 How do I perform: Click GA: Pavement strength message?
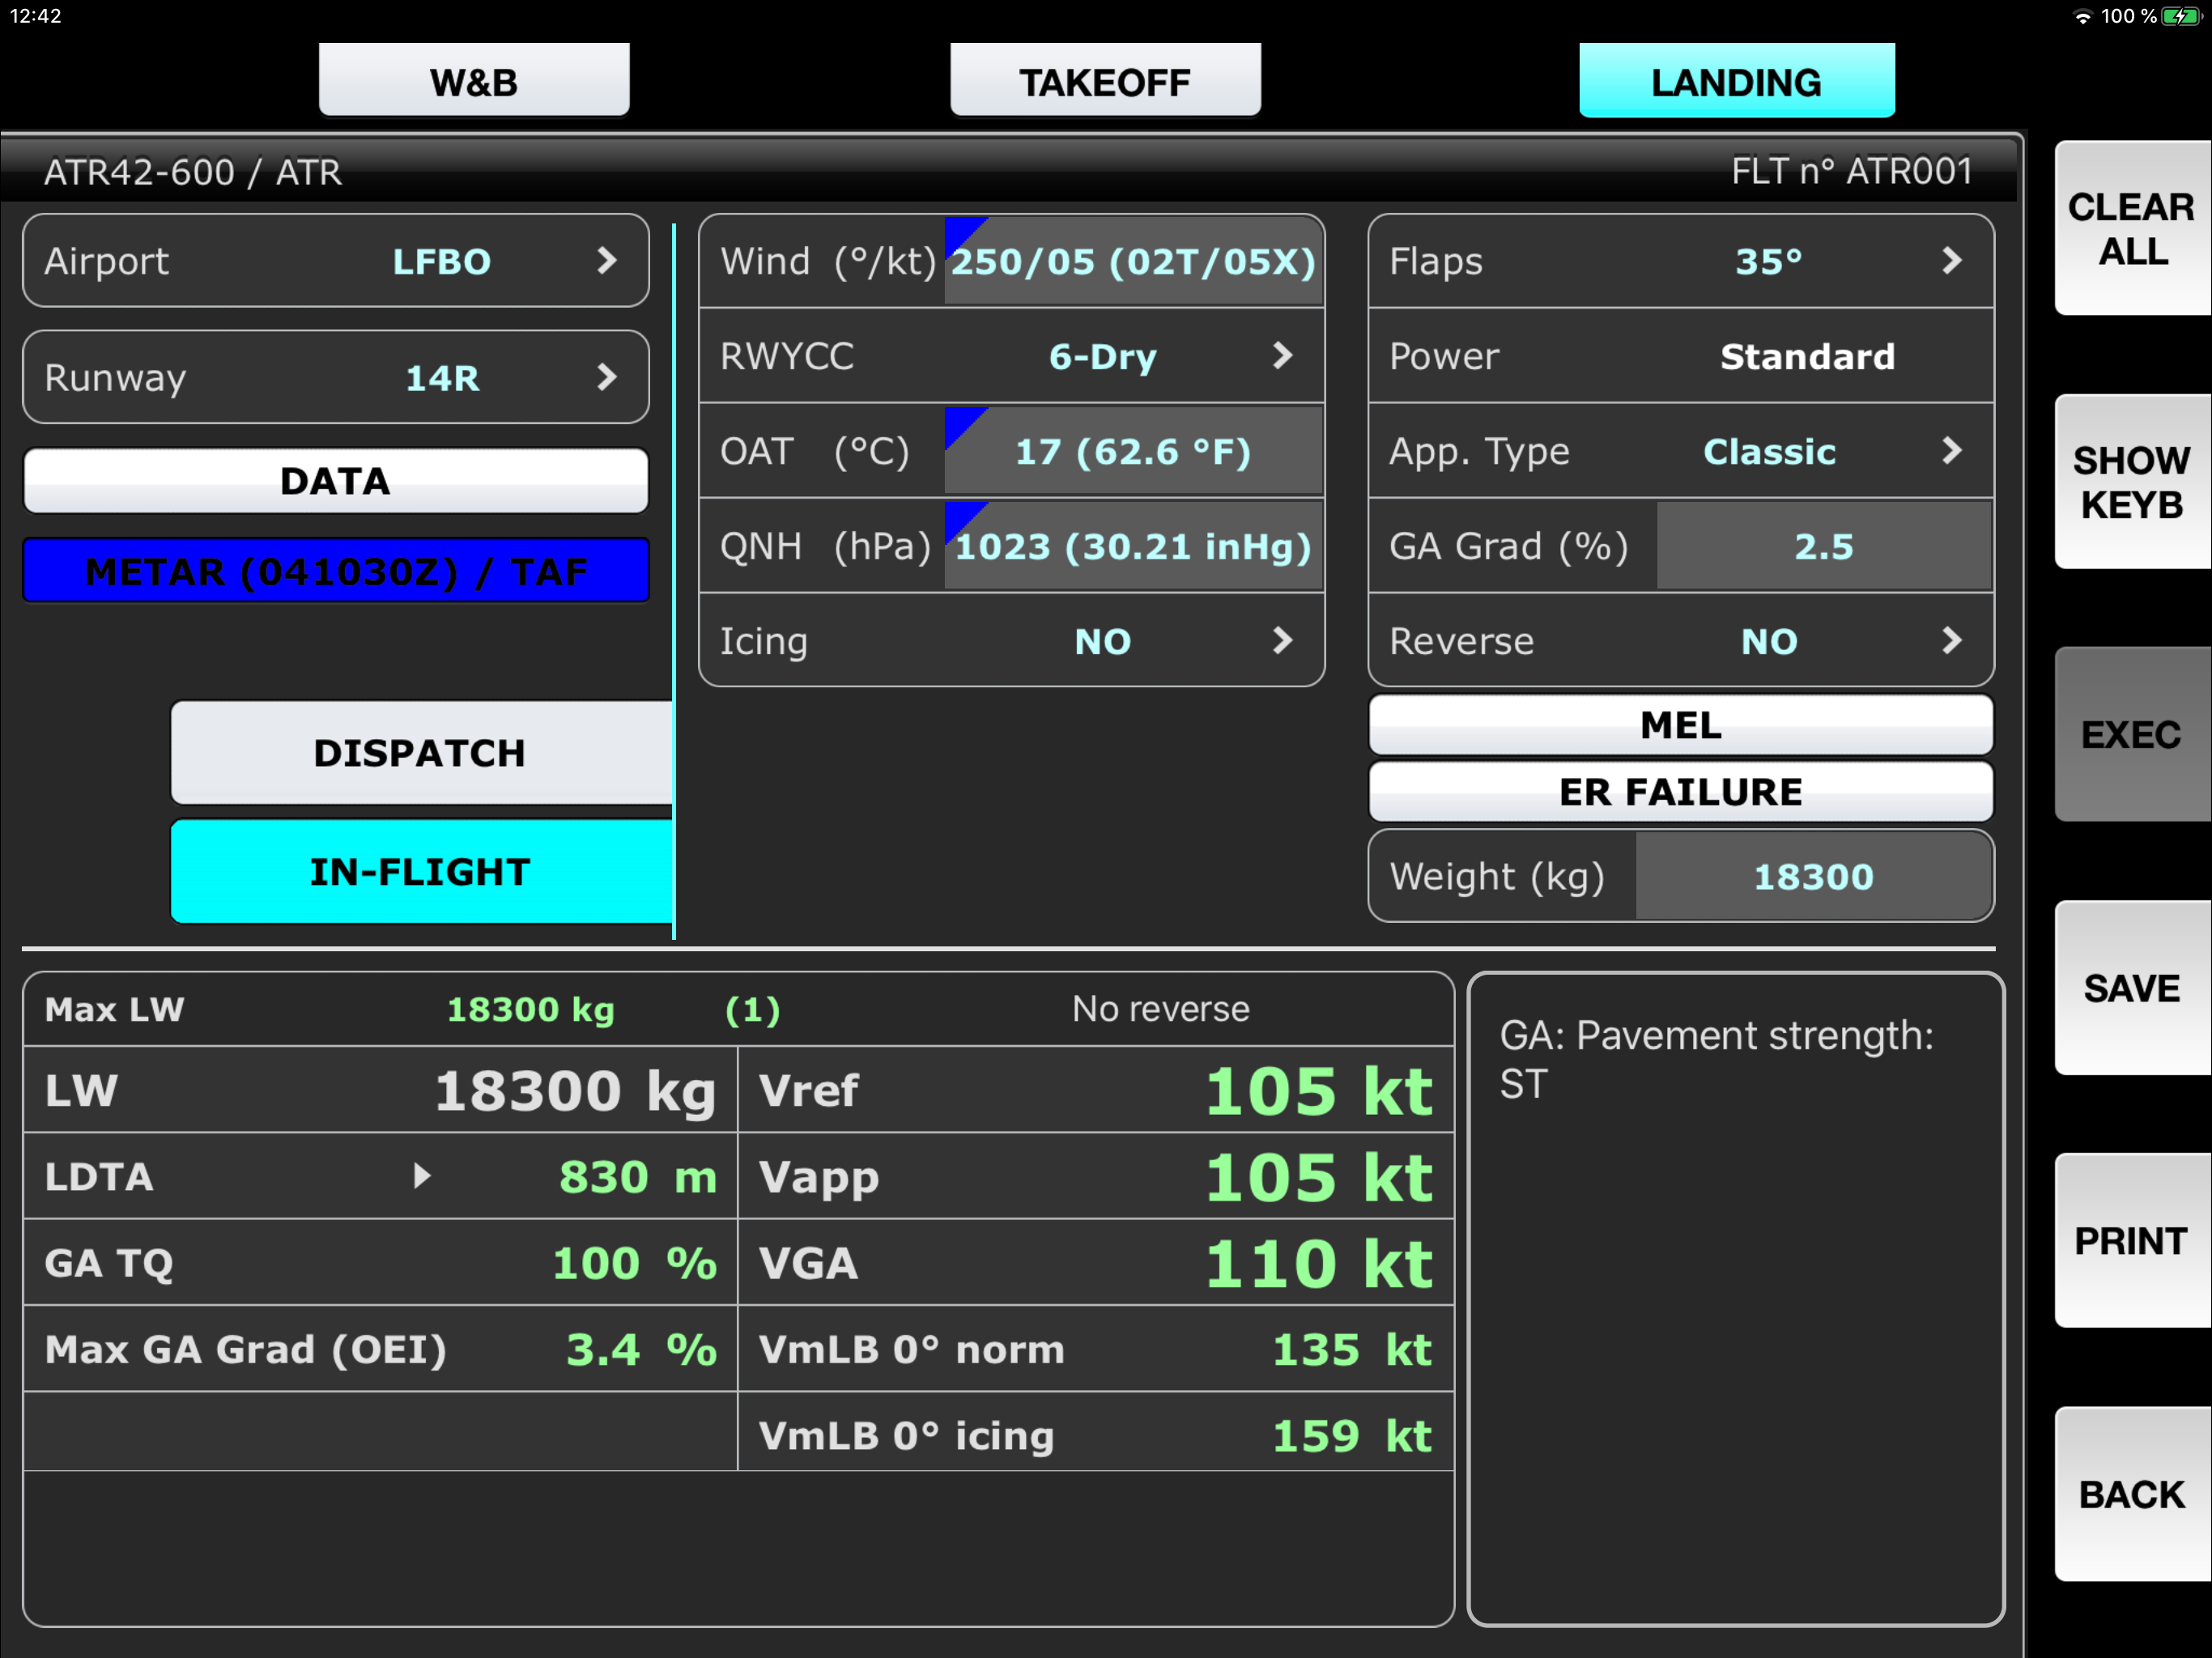point(1716,1060)
